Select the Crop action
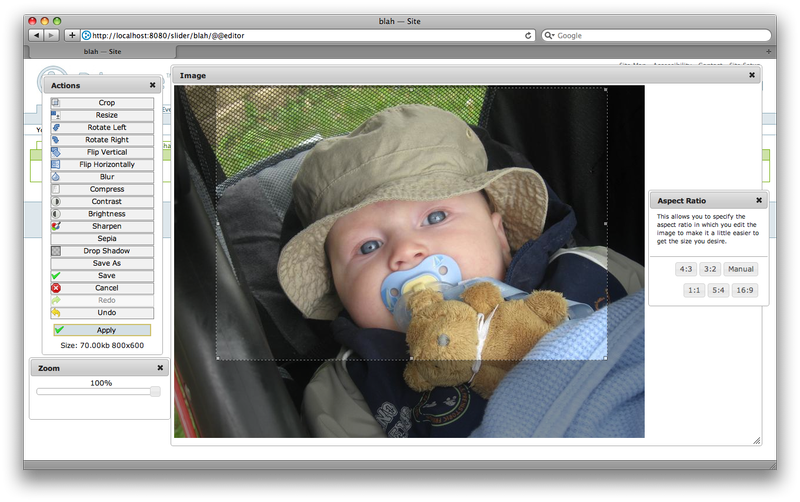Image resolution: width=800 pixels, height=502 pixels. (x=106, y=103)
